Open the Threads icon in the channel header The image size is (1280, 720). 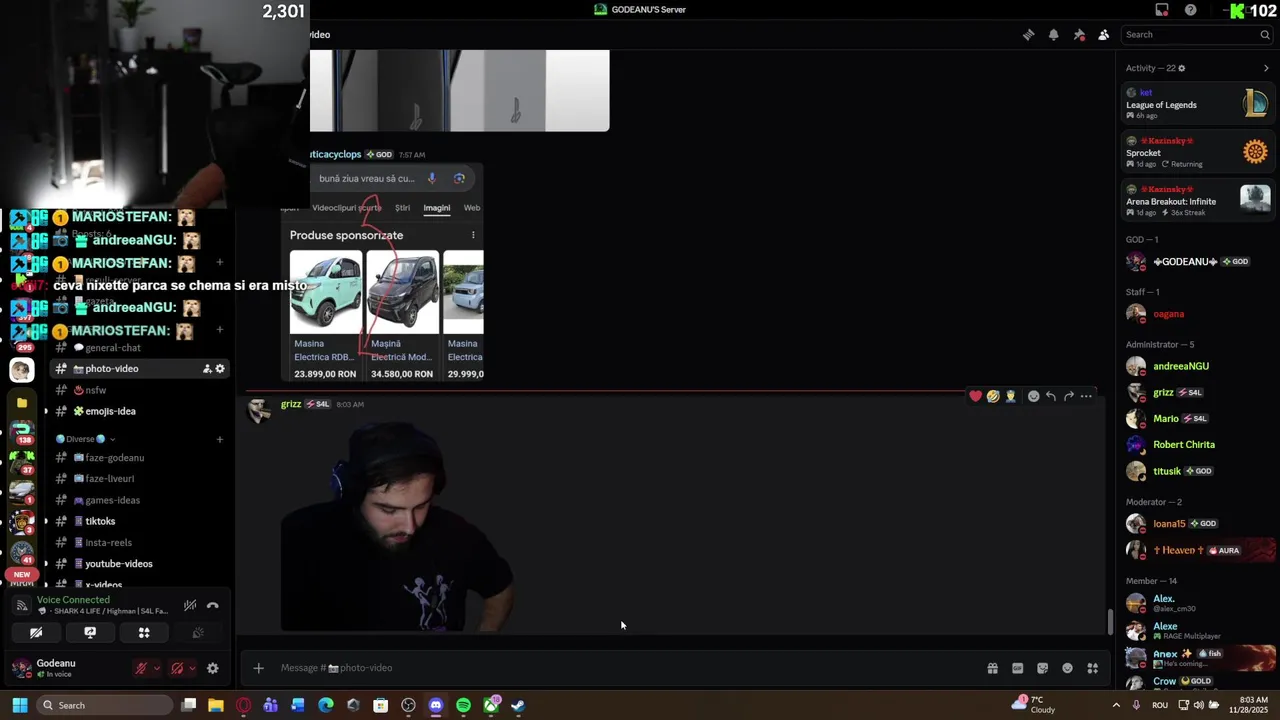(1028, 35)
